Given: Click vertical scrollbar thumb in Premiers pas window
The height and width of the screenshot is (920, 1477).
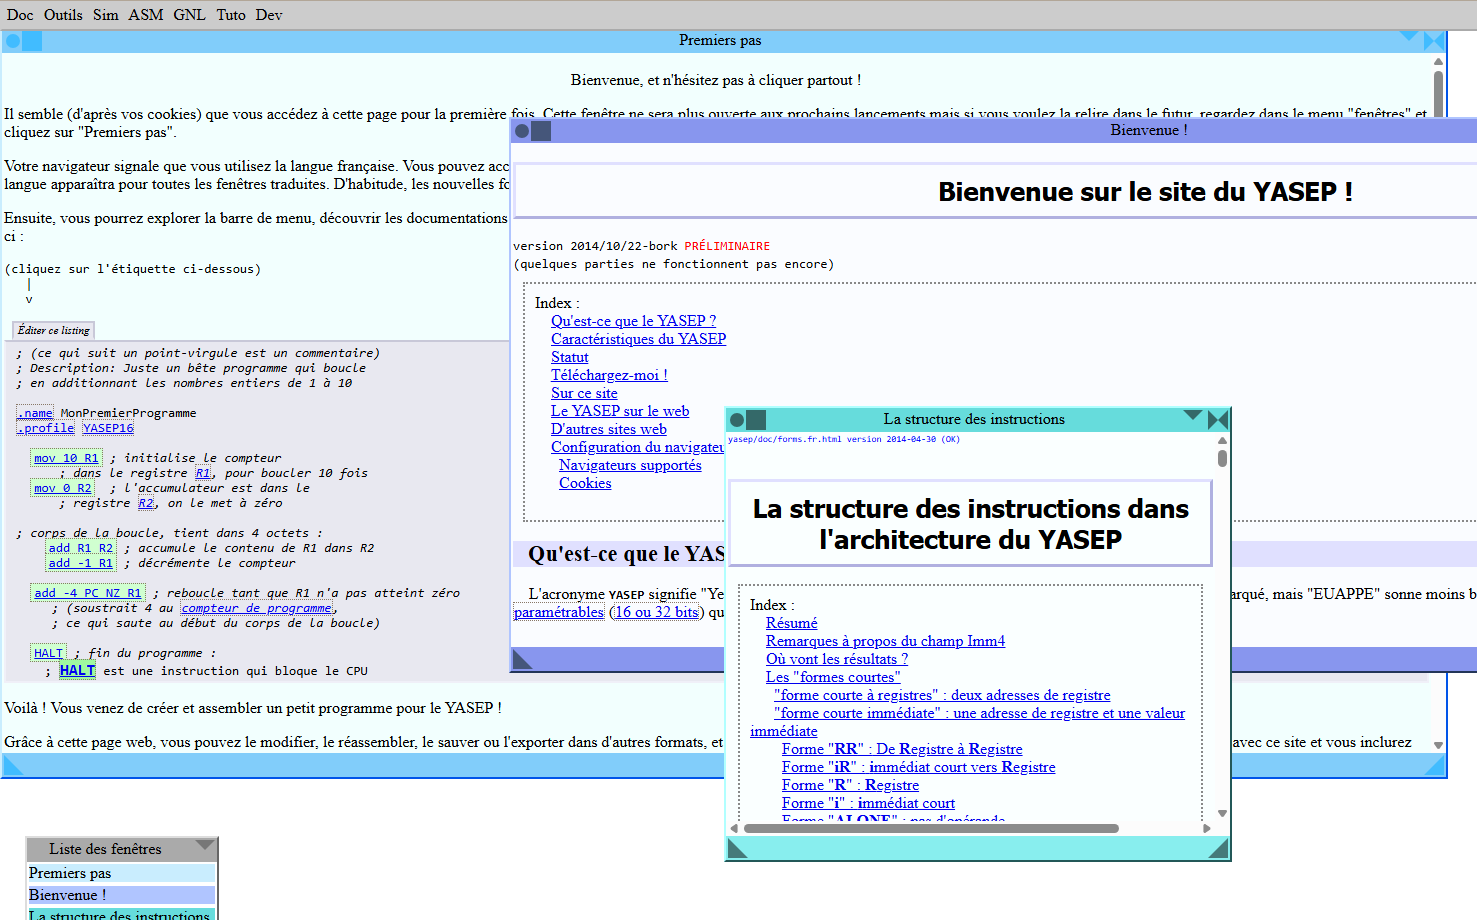Looking at the screenshot, I should pyautogui.click(x=1438, y=93).
